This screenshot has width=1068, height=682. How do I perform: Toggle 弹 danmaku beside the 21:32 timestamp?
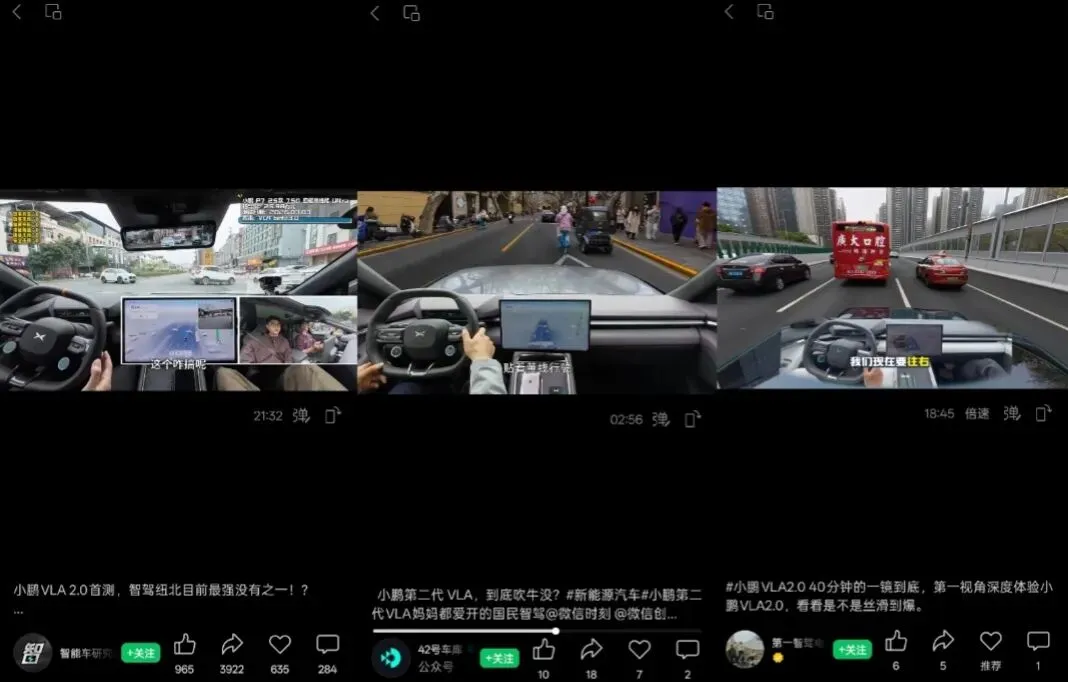point(300,416)
